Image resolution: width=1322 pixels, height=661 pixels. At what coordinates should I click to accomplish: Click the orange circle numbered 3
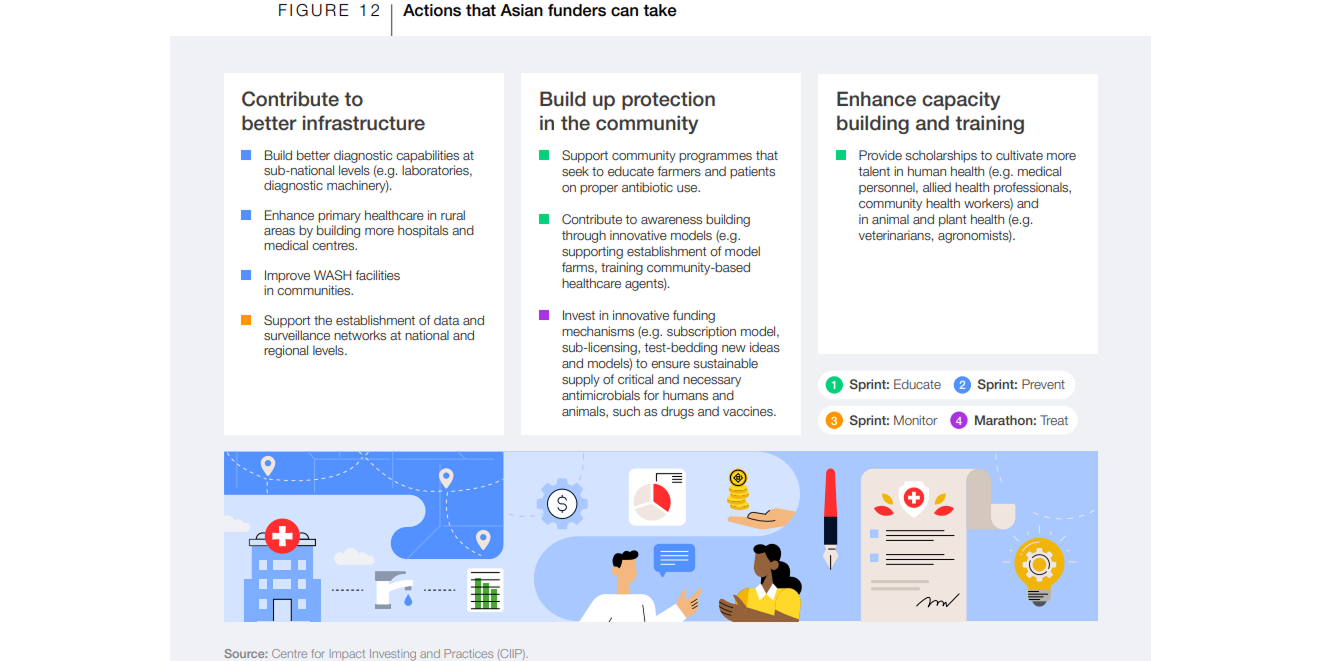(834, 421)
